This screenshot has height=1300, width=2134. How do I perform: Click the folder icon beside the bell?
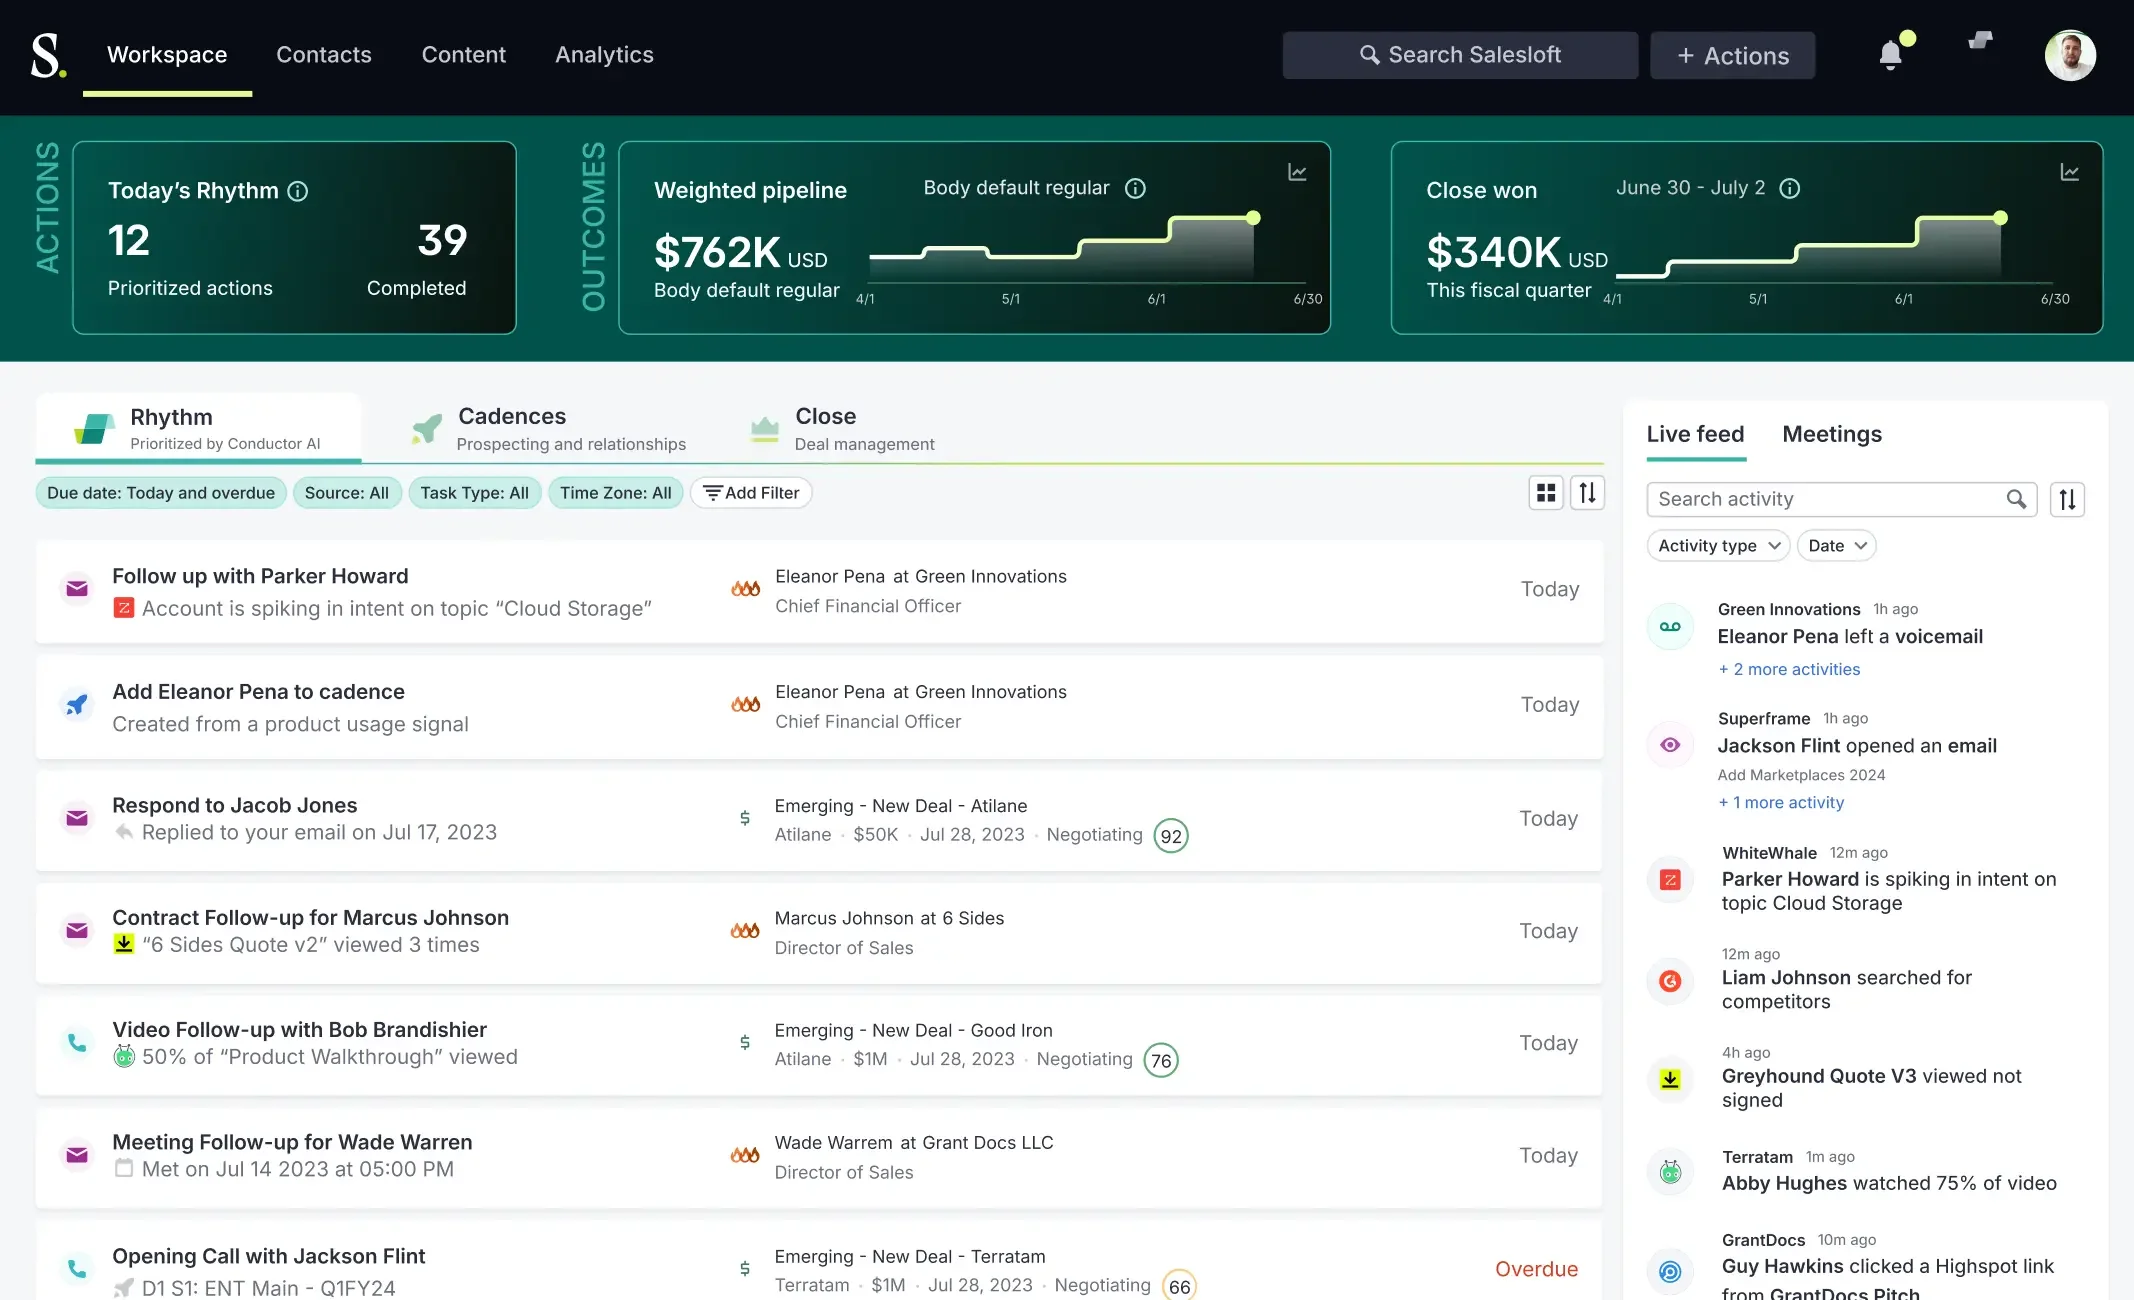[x=1980, y=40]
